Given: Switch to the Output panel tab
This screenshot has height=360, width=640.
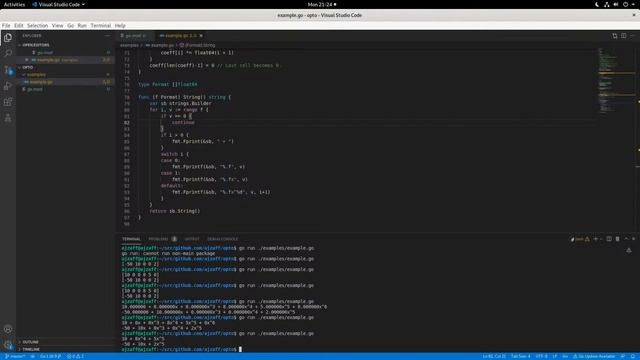Looking at the screenshot, I should point(192,239).
